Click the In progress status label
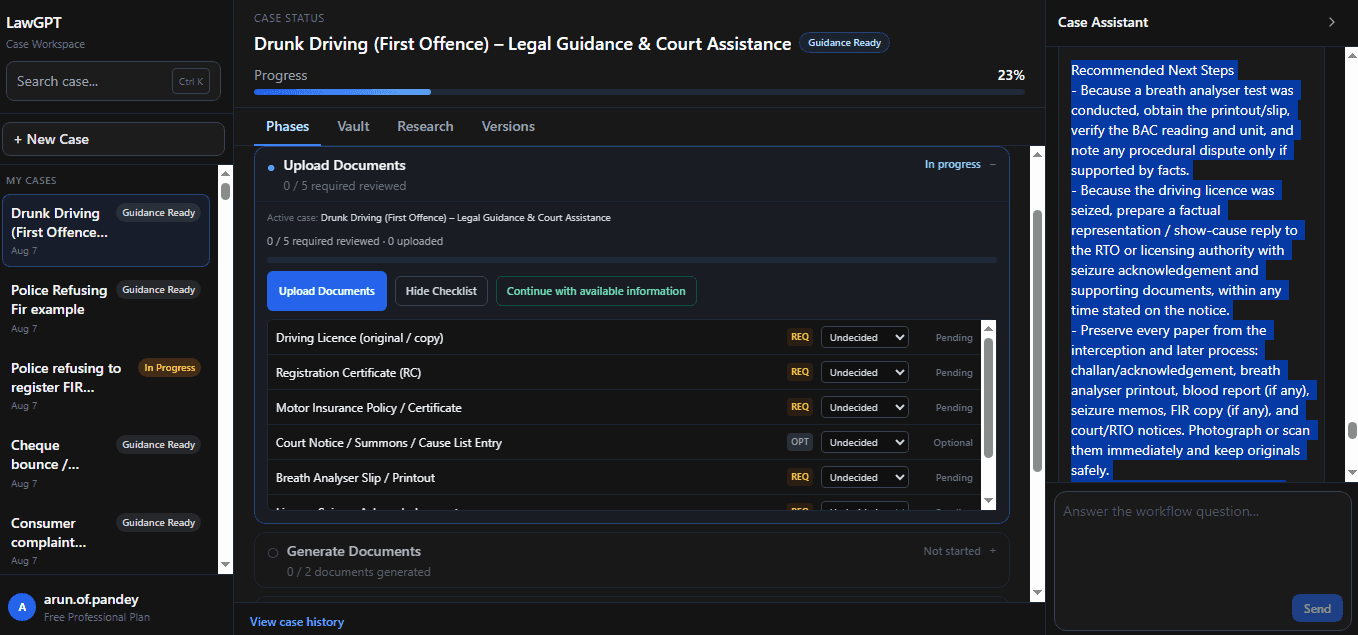This screenshot has width=1358, height=635. 952,164
